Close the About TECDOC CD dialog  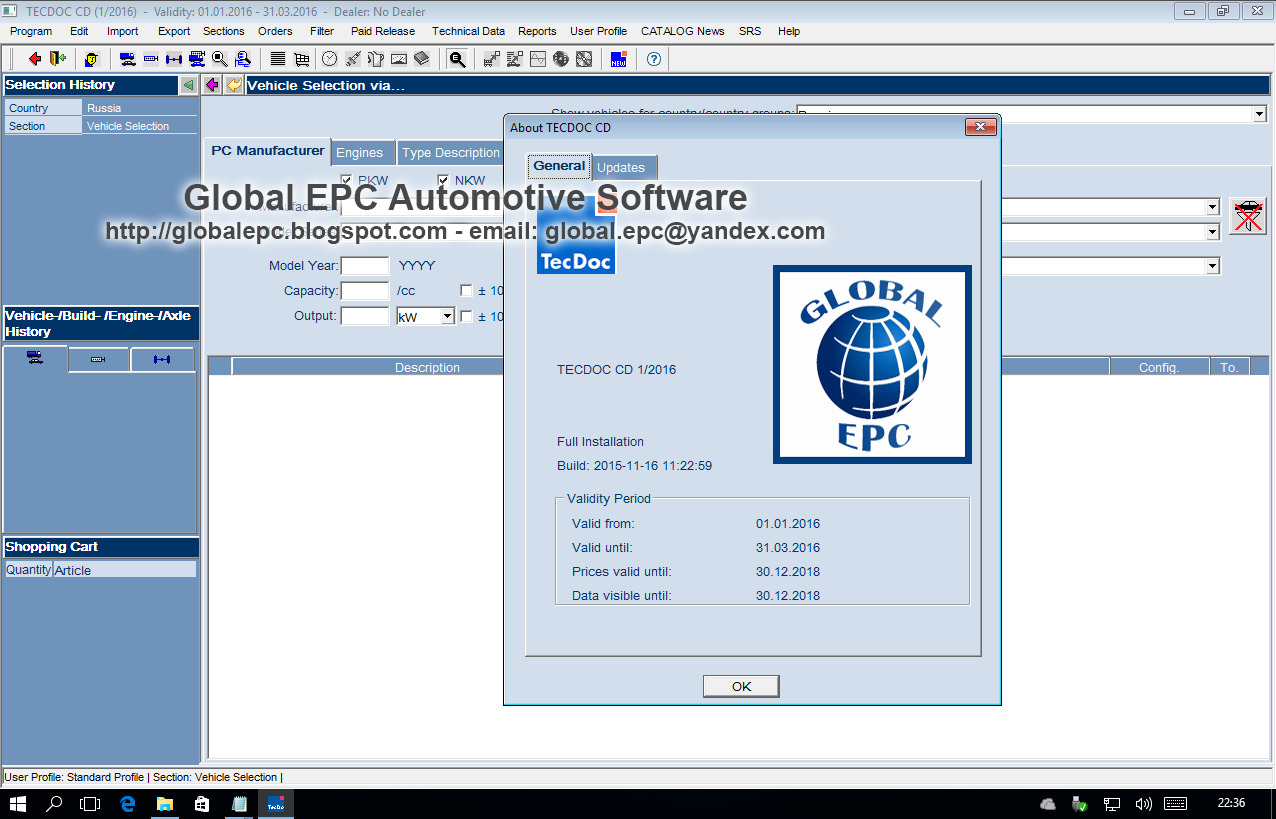tap(979, 127)
